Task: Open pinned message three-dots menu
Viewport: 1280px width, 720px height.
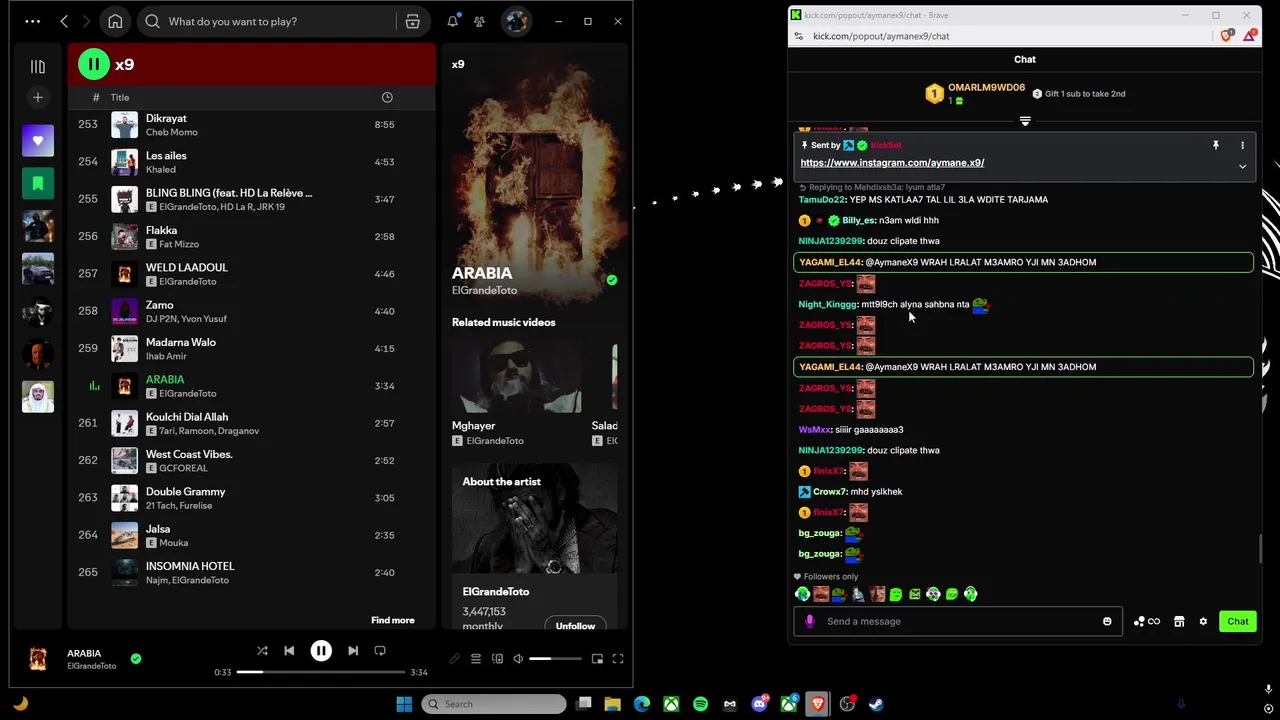Action: click(1243, 145)
